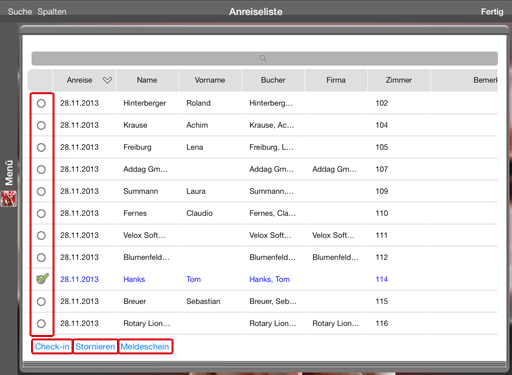Click the Stornieren link
512x375 pixels.
click(95, 347)
